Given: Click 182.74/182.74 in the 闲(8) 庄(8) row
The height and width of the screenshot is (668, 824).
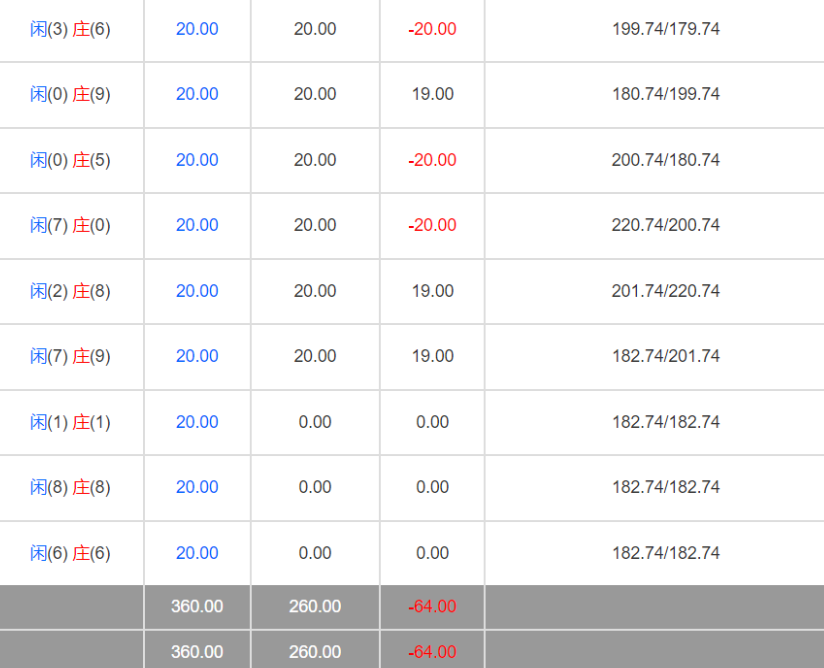Looking at the screenshot, I should [666, 487].
